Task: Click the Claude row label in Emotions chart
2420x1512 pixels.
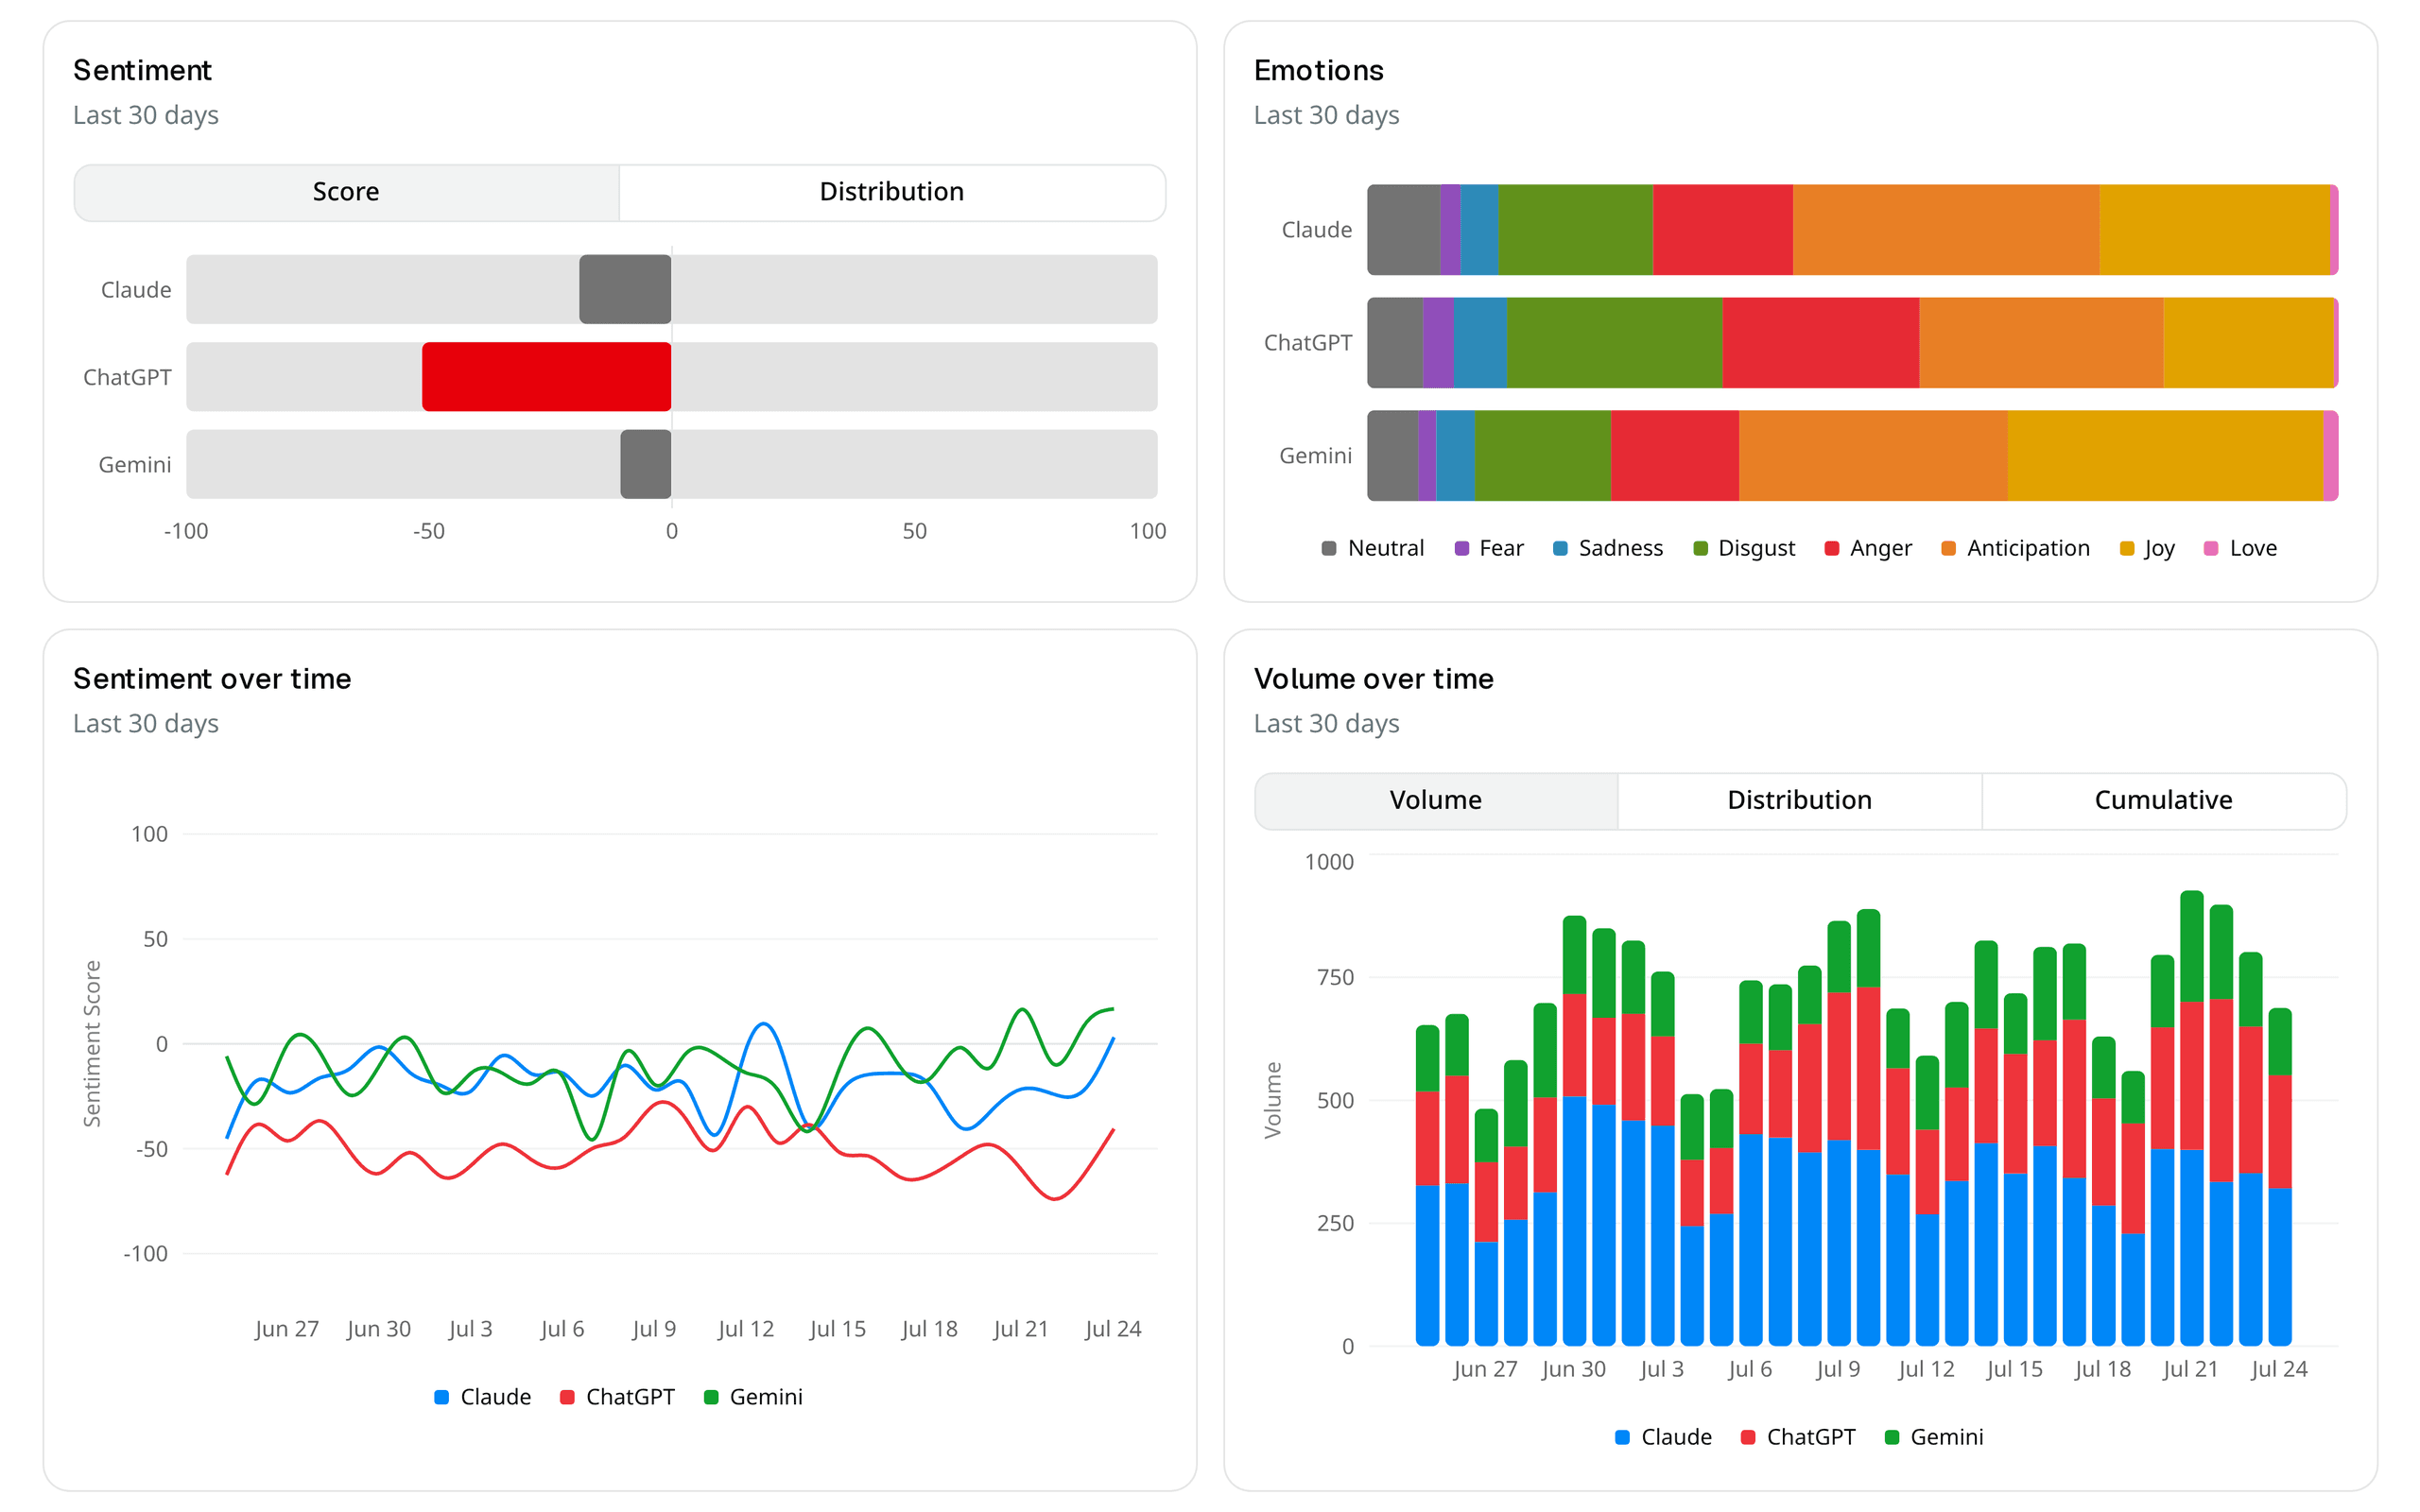Action: [x=1317, y=230]
